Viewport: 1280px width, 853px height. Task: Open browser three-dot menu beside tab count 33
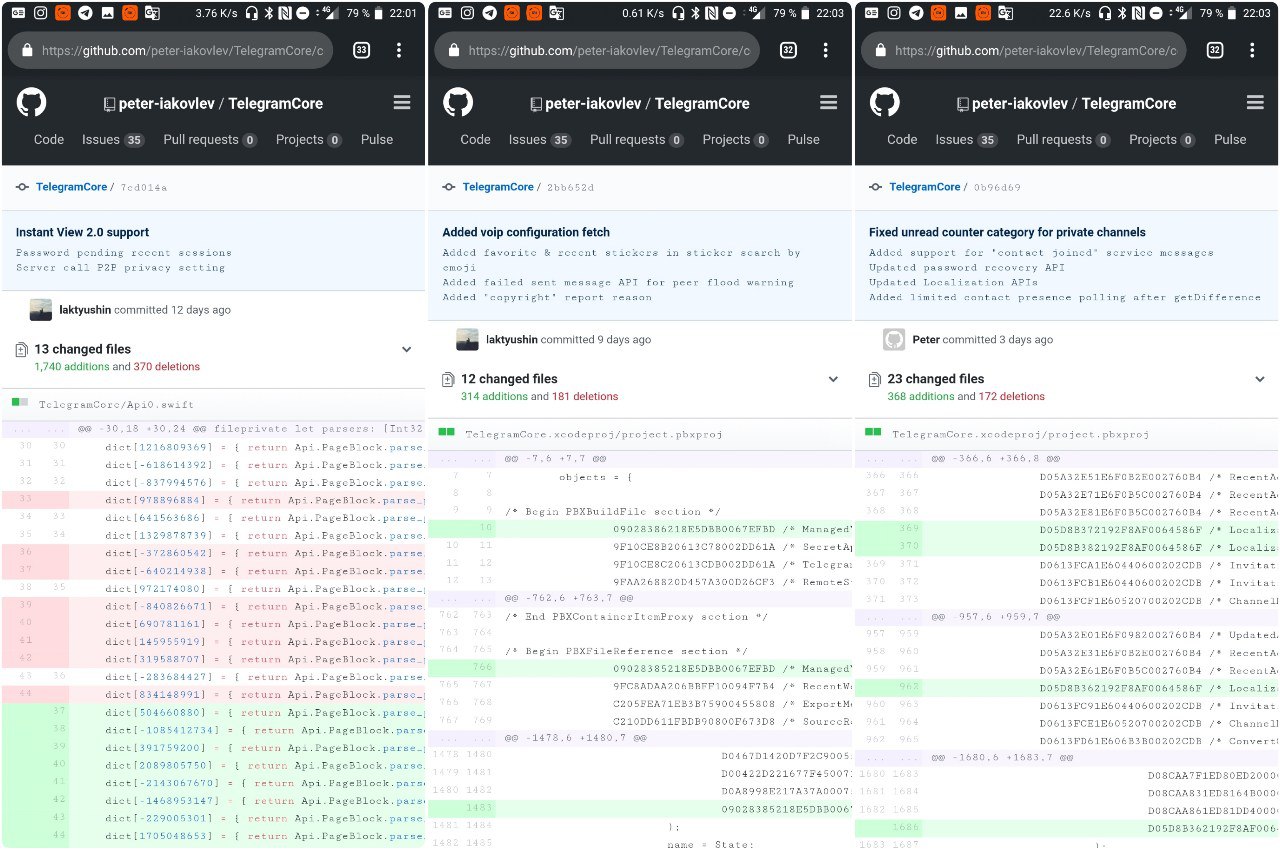399,50
